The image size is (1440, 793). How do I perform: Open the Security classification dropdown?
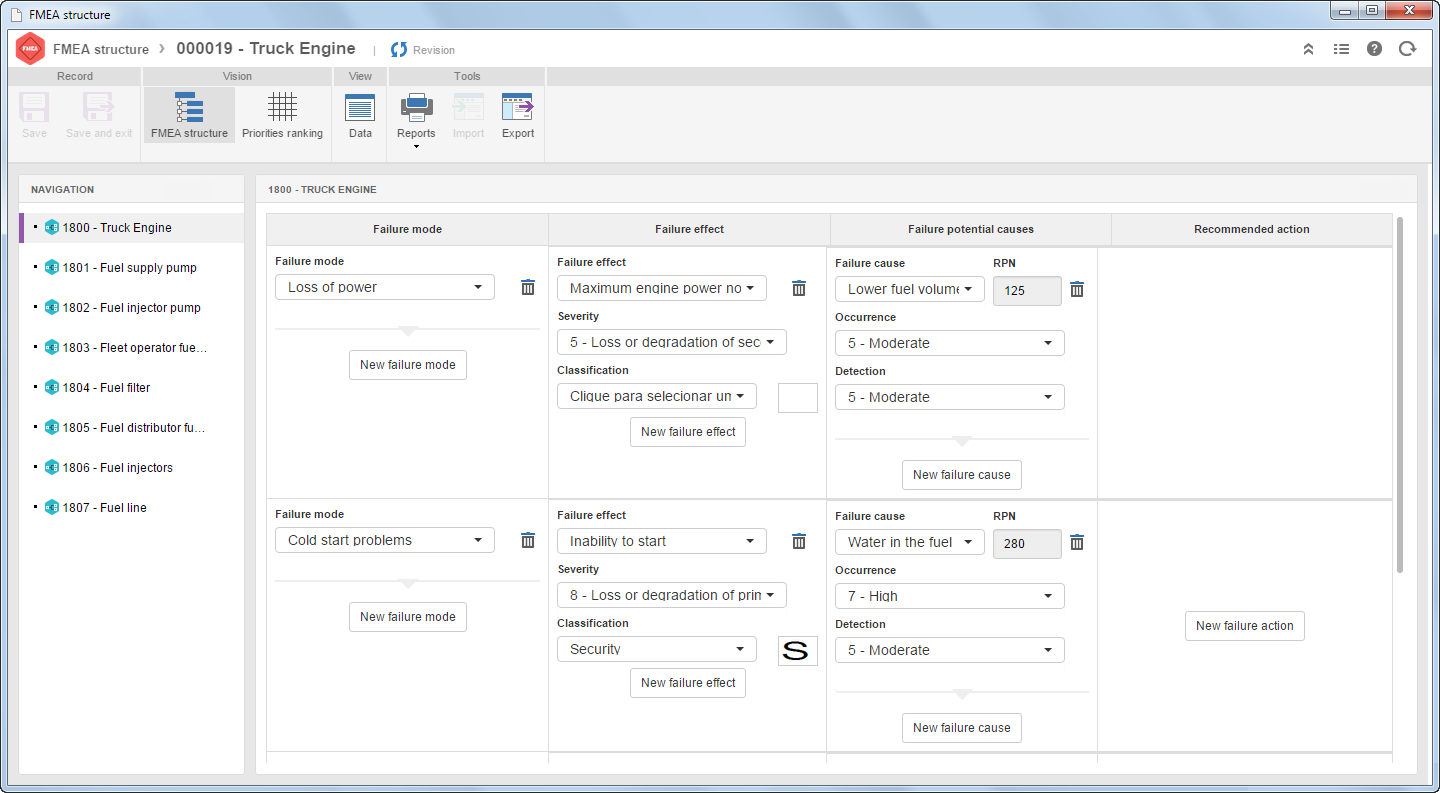[x=657, y=649]
